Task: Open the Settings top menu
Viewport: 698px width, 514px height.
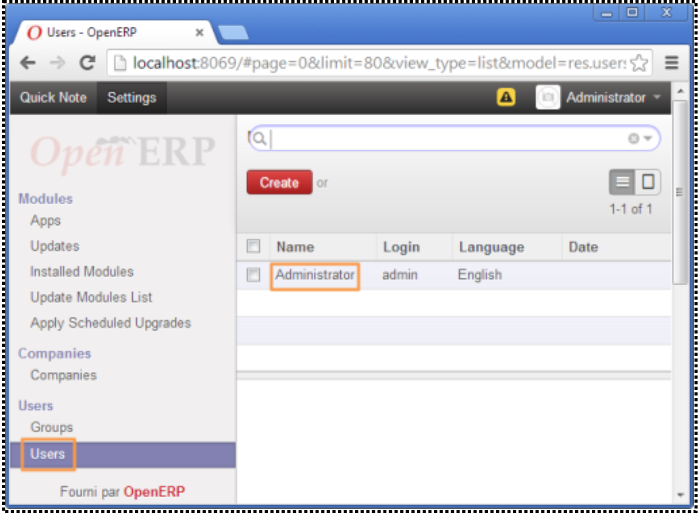Action: 132,97
